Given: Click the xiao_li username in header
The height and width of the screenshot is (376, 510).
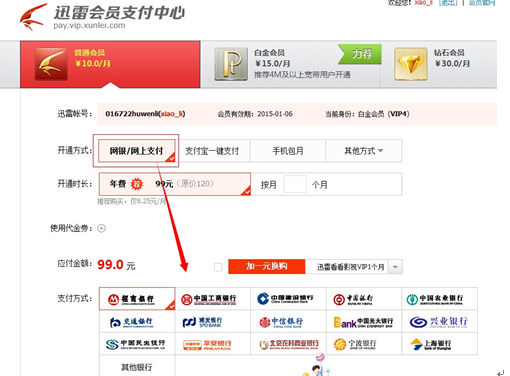Looking at the screenshot, I should (x=423, y=3).
